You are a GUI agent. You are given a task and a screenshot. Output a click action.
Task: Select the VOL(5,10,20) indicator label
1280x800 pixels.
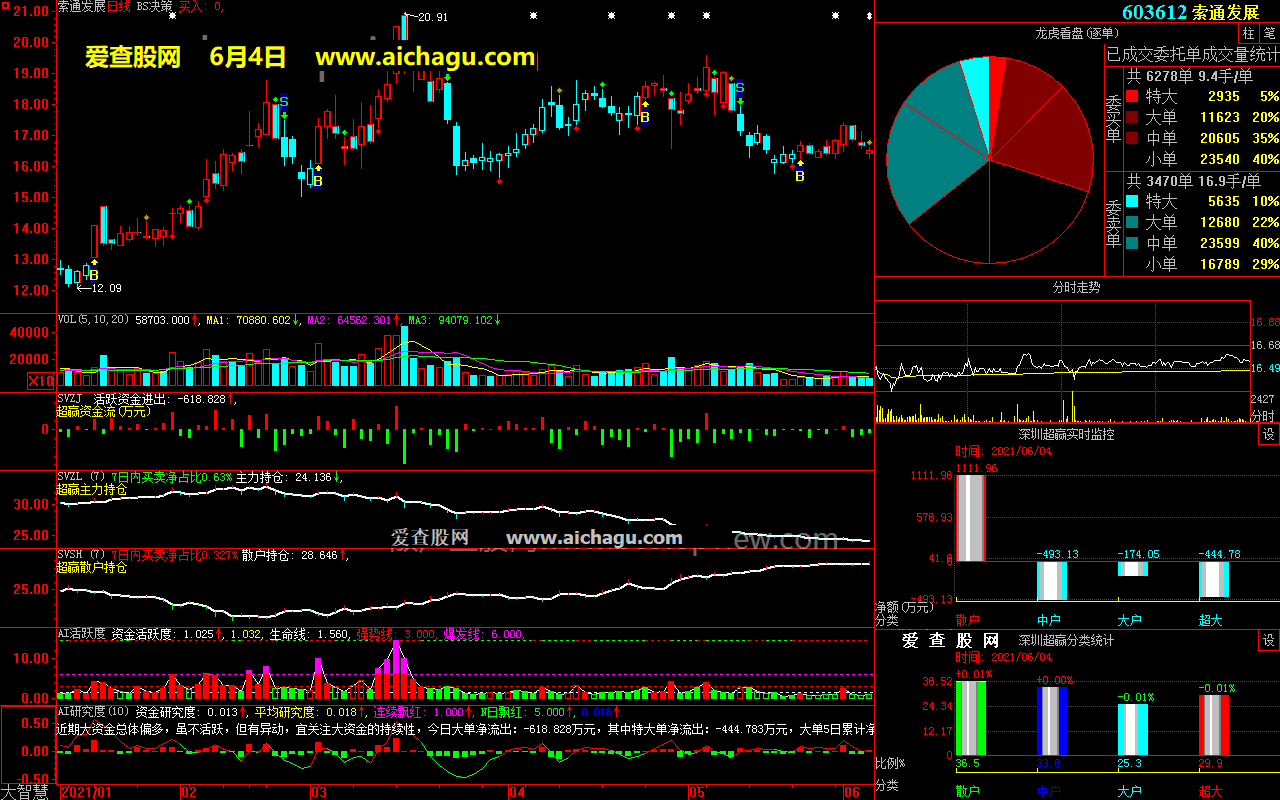[x=94, y=320]
